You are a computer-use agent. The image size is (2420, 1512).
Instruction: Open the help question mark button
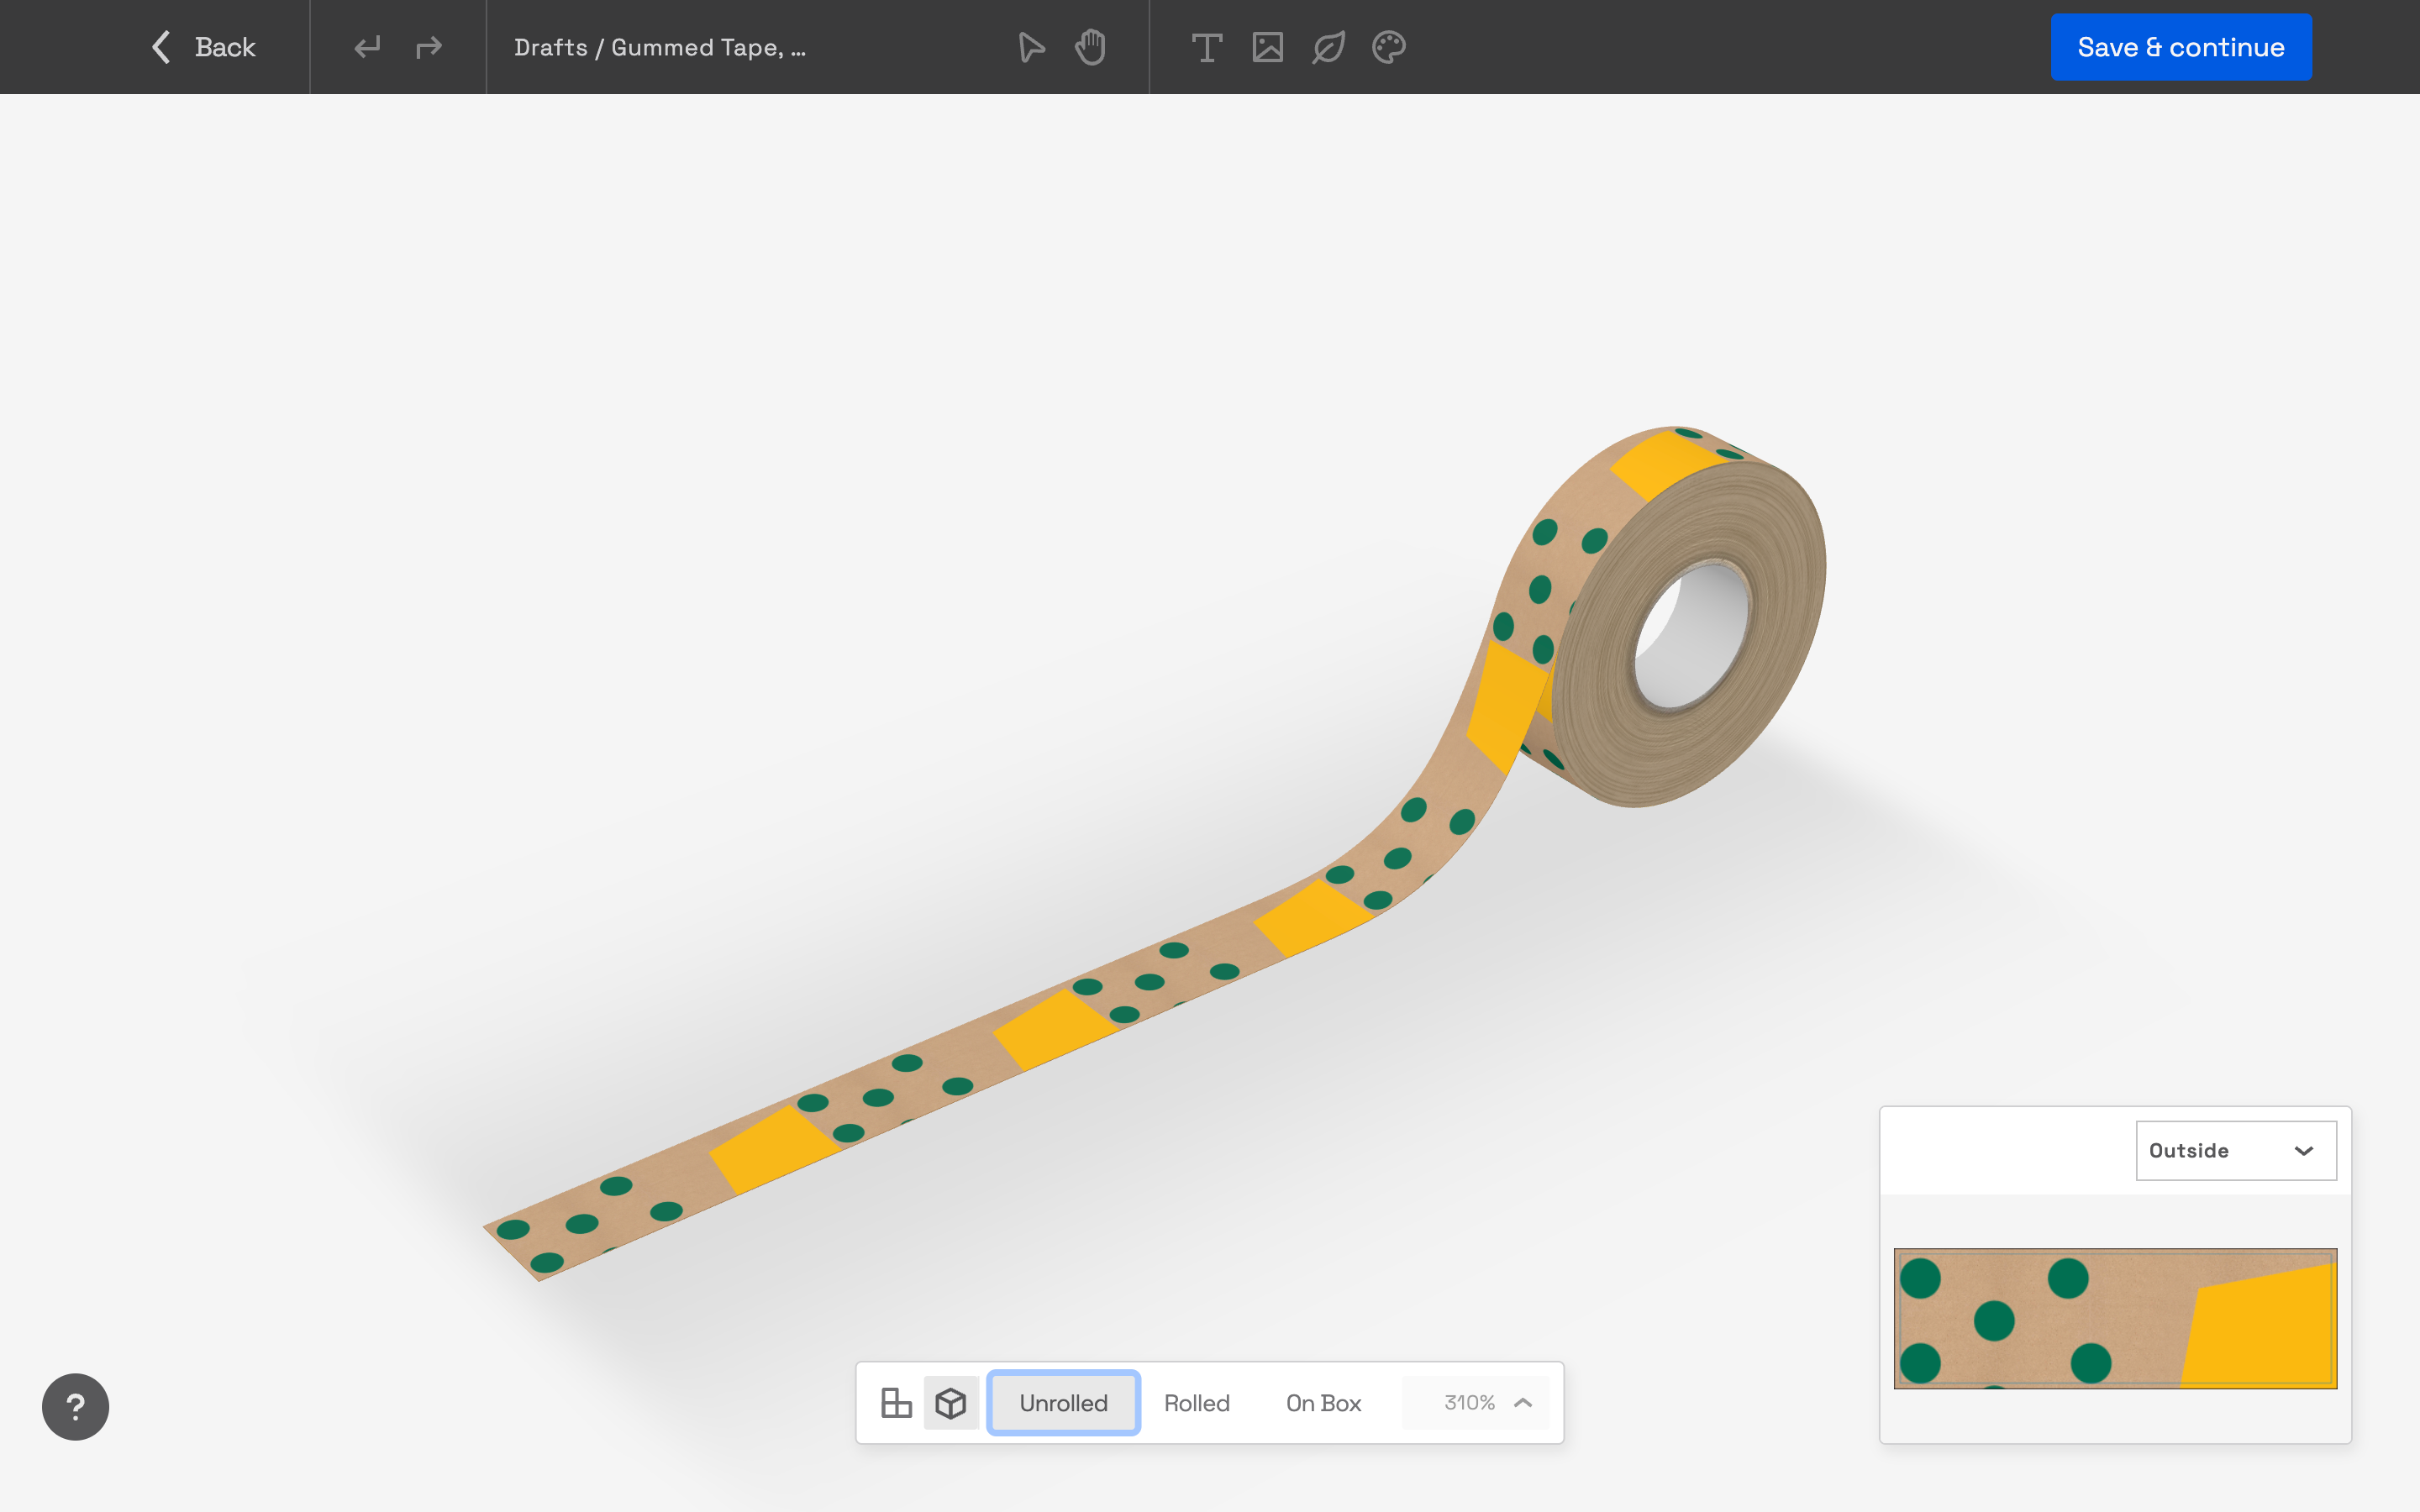coord(75,1406)
